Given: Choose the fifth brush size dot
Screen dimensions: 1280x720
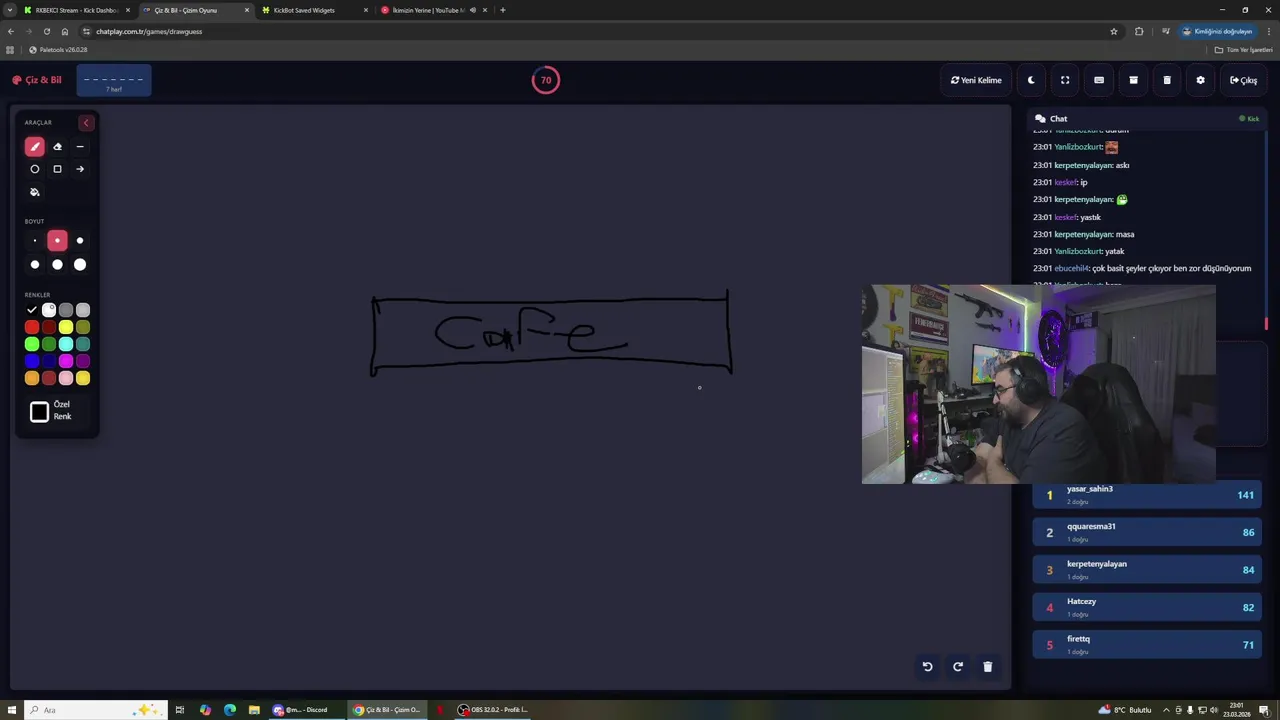Looking at the screenshot, I should pyautogui.click(x=57, y=265).
